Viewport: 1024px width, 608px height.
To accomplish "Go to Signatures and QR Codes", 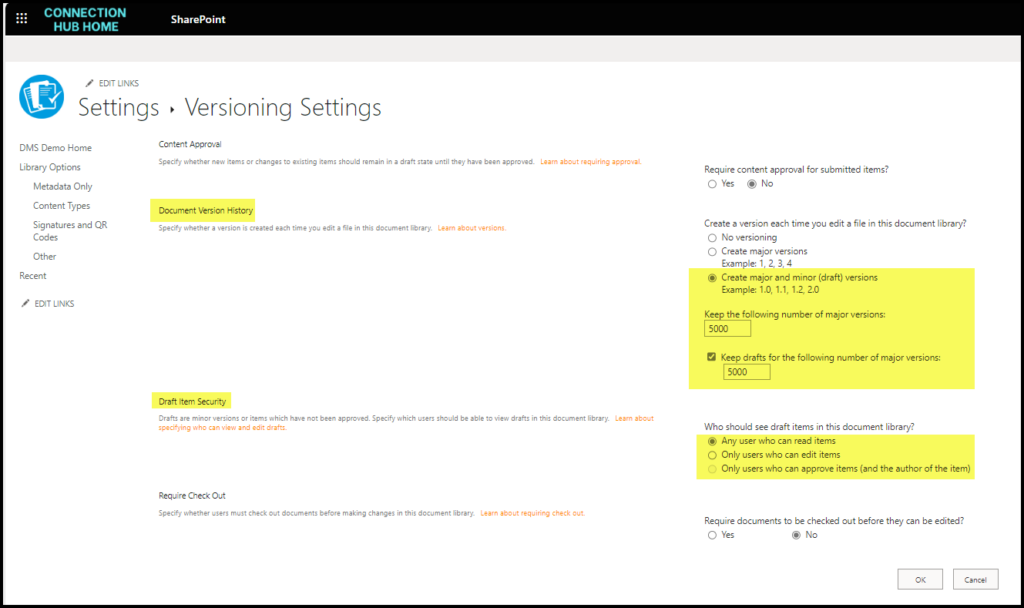I will coord(70,231).
